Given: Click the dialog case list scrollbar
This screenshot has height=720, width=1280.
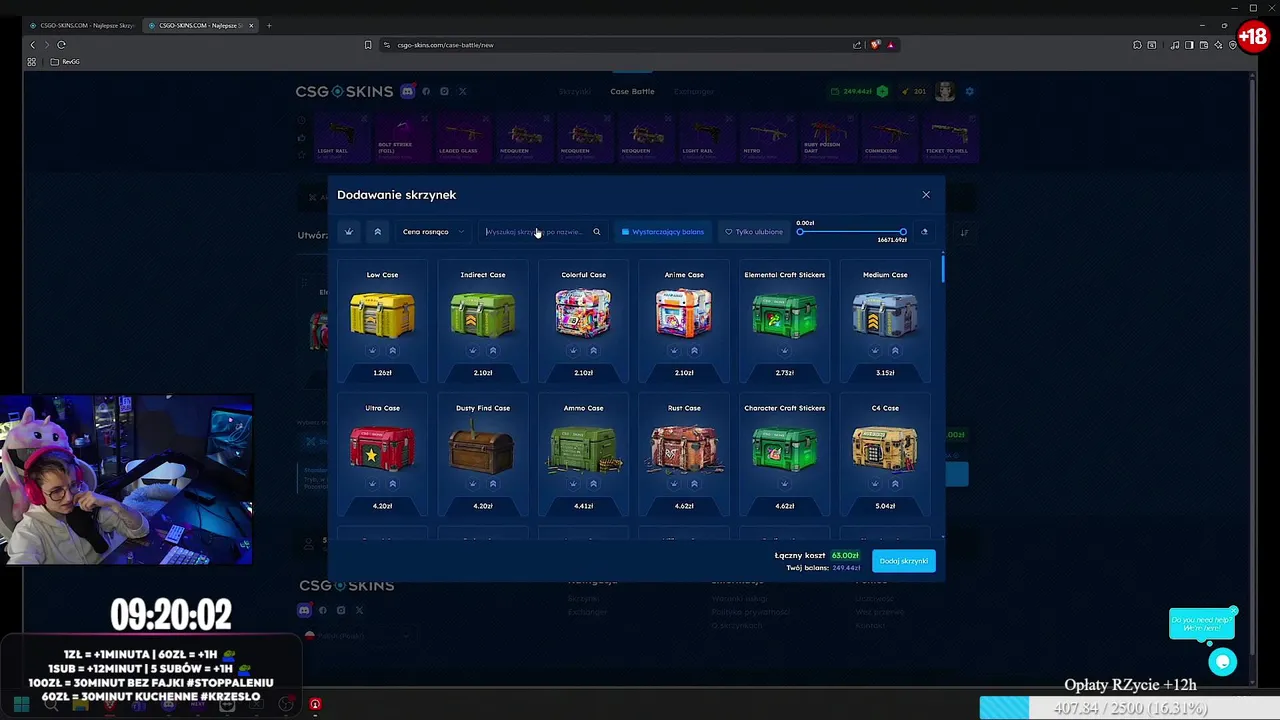Looking at the screenshot, I should click(943, 268).
